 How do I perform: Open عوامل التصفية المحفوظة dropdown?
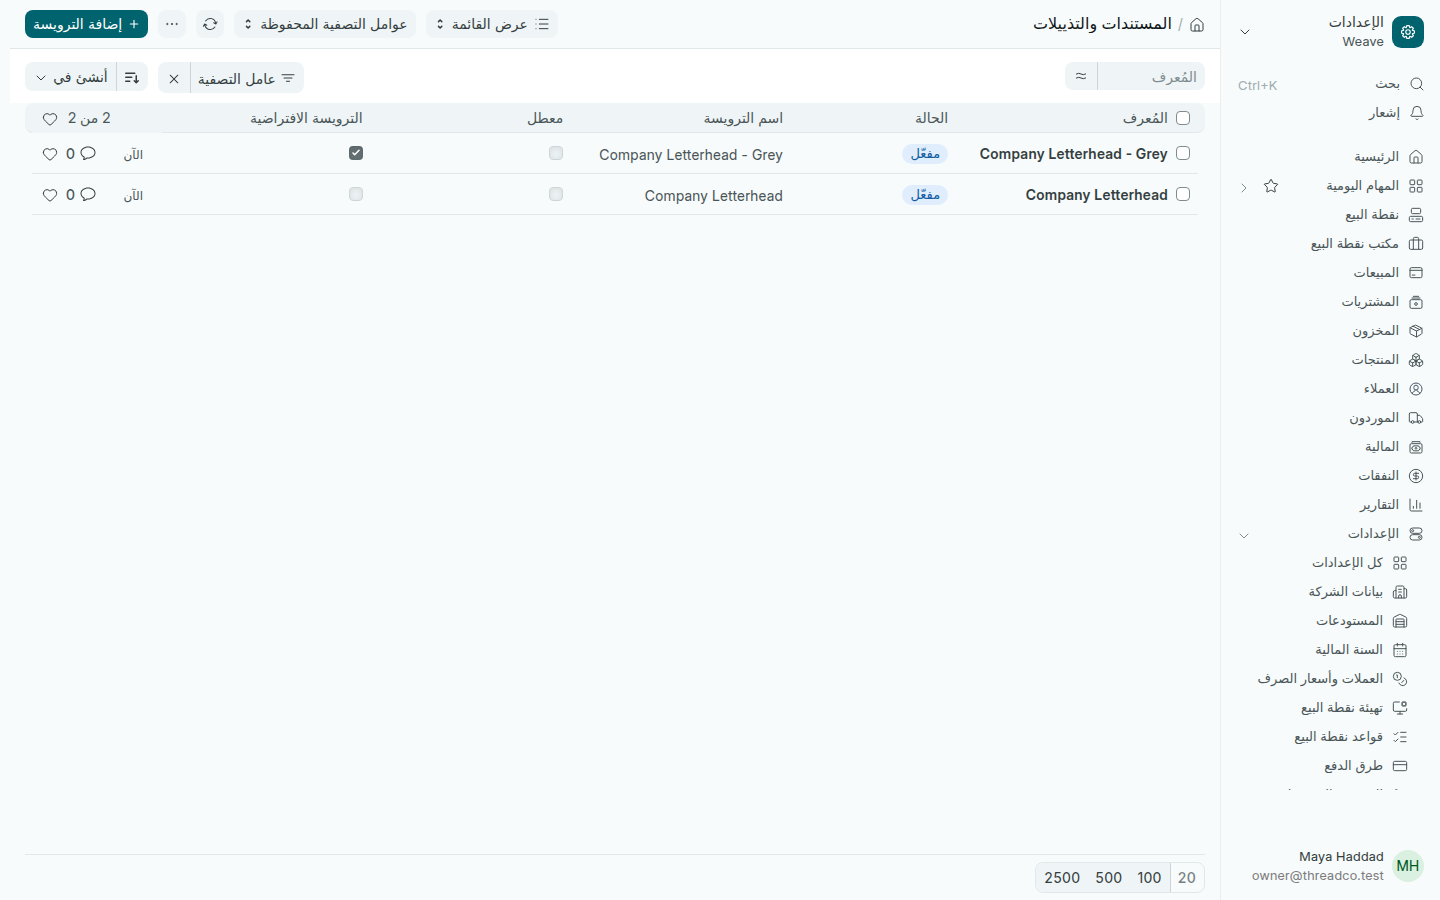pos(325,24)
